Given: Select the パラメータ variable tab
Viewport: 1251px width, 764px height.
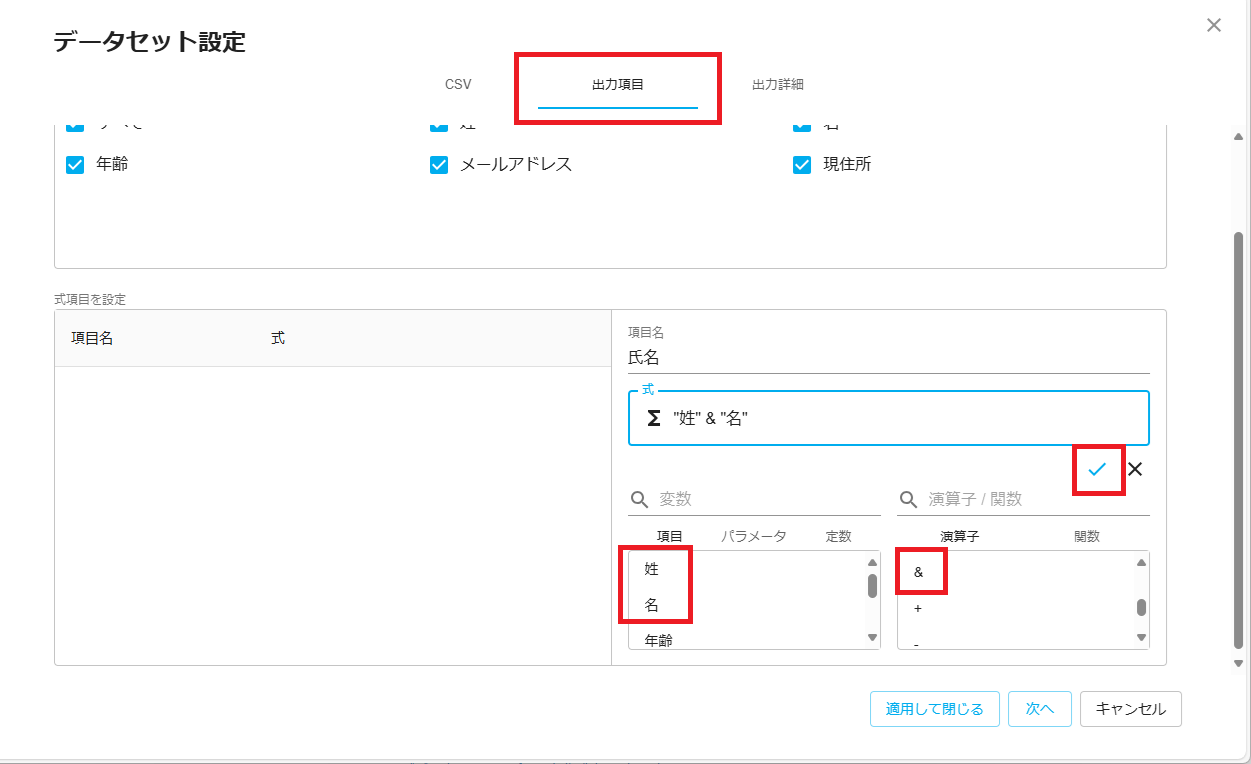Looking at the screenshot, I should coord(753,536).
